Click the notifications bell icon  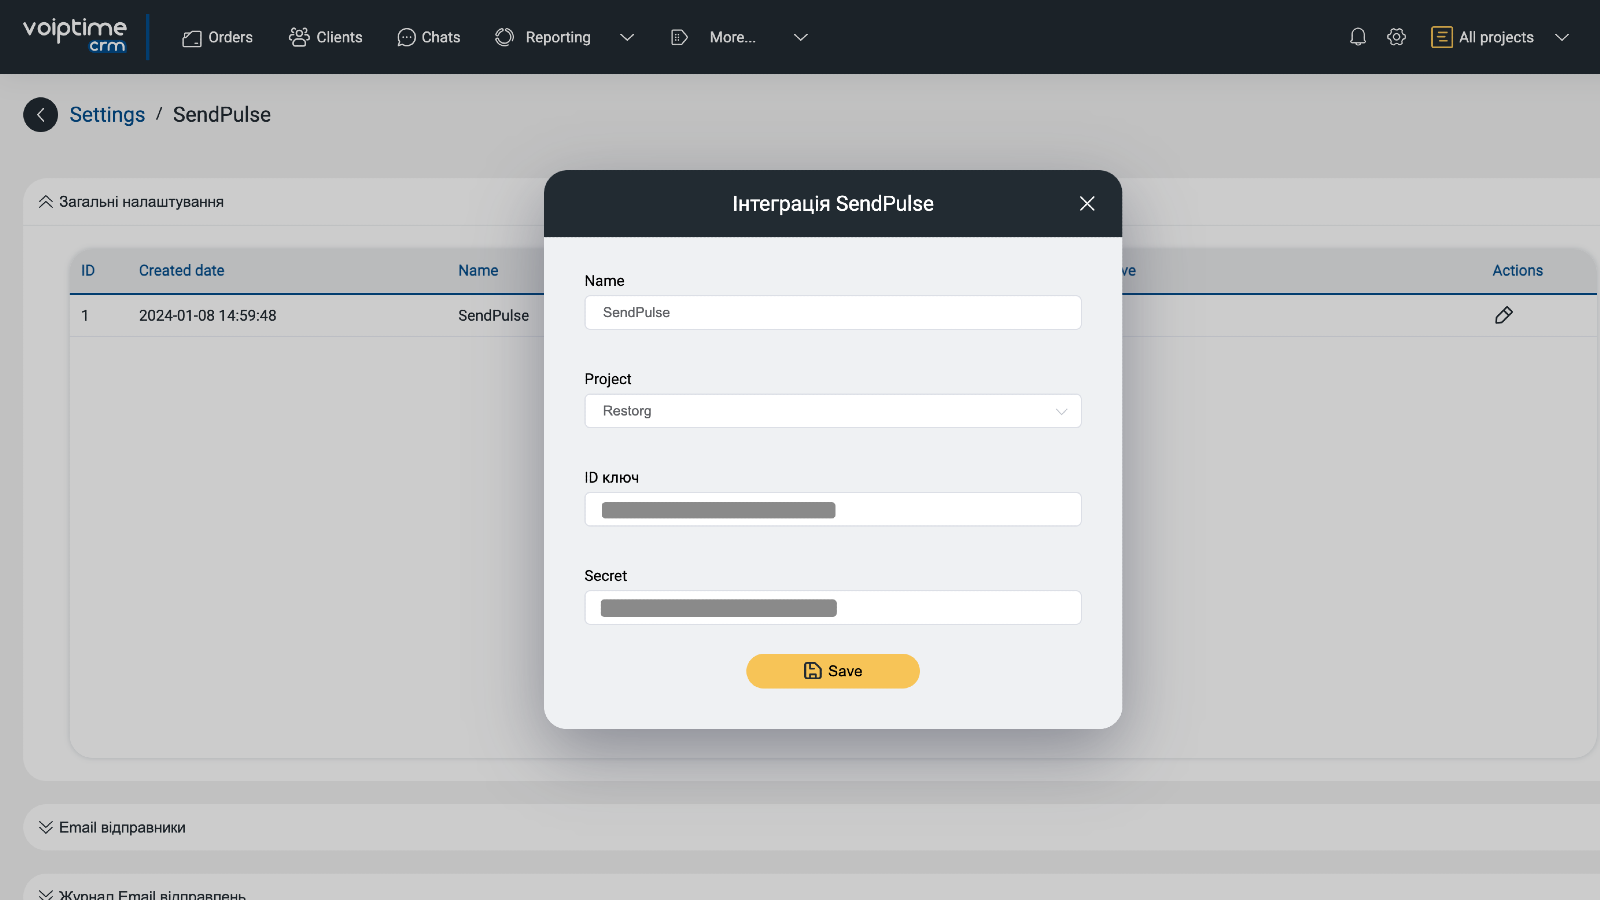tap(1357, 37)
